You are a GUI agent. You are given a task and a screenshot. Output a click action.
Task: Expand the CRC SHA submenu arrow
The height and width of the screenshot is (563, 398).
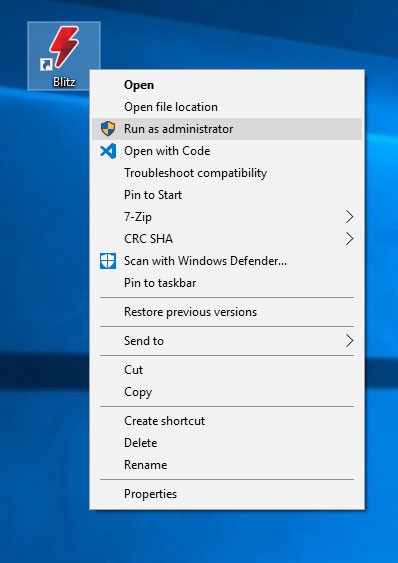point(350,238)
